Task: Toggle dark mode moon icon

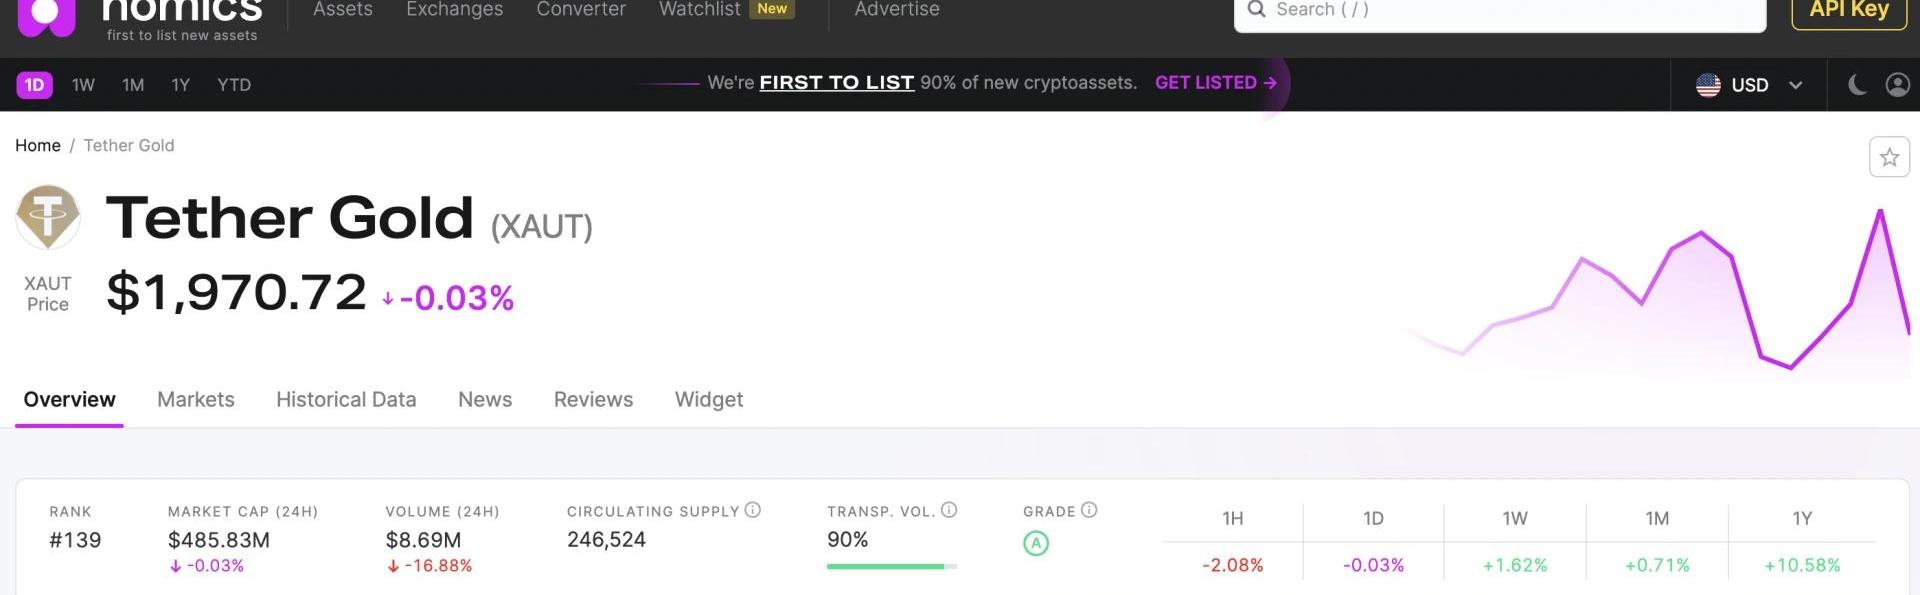Action: coord(1857,85)
